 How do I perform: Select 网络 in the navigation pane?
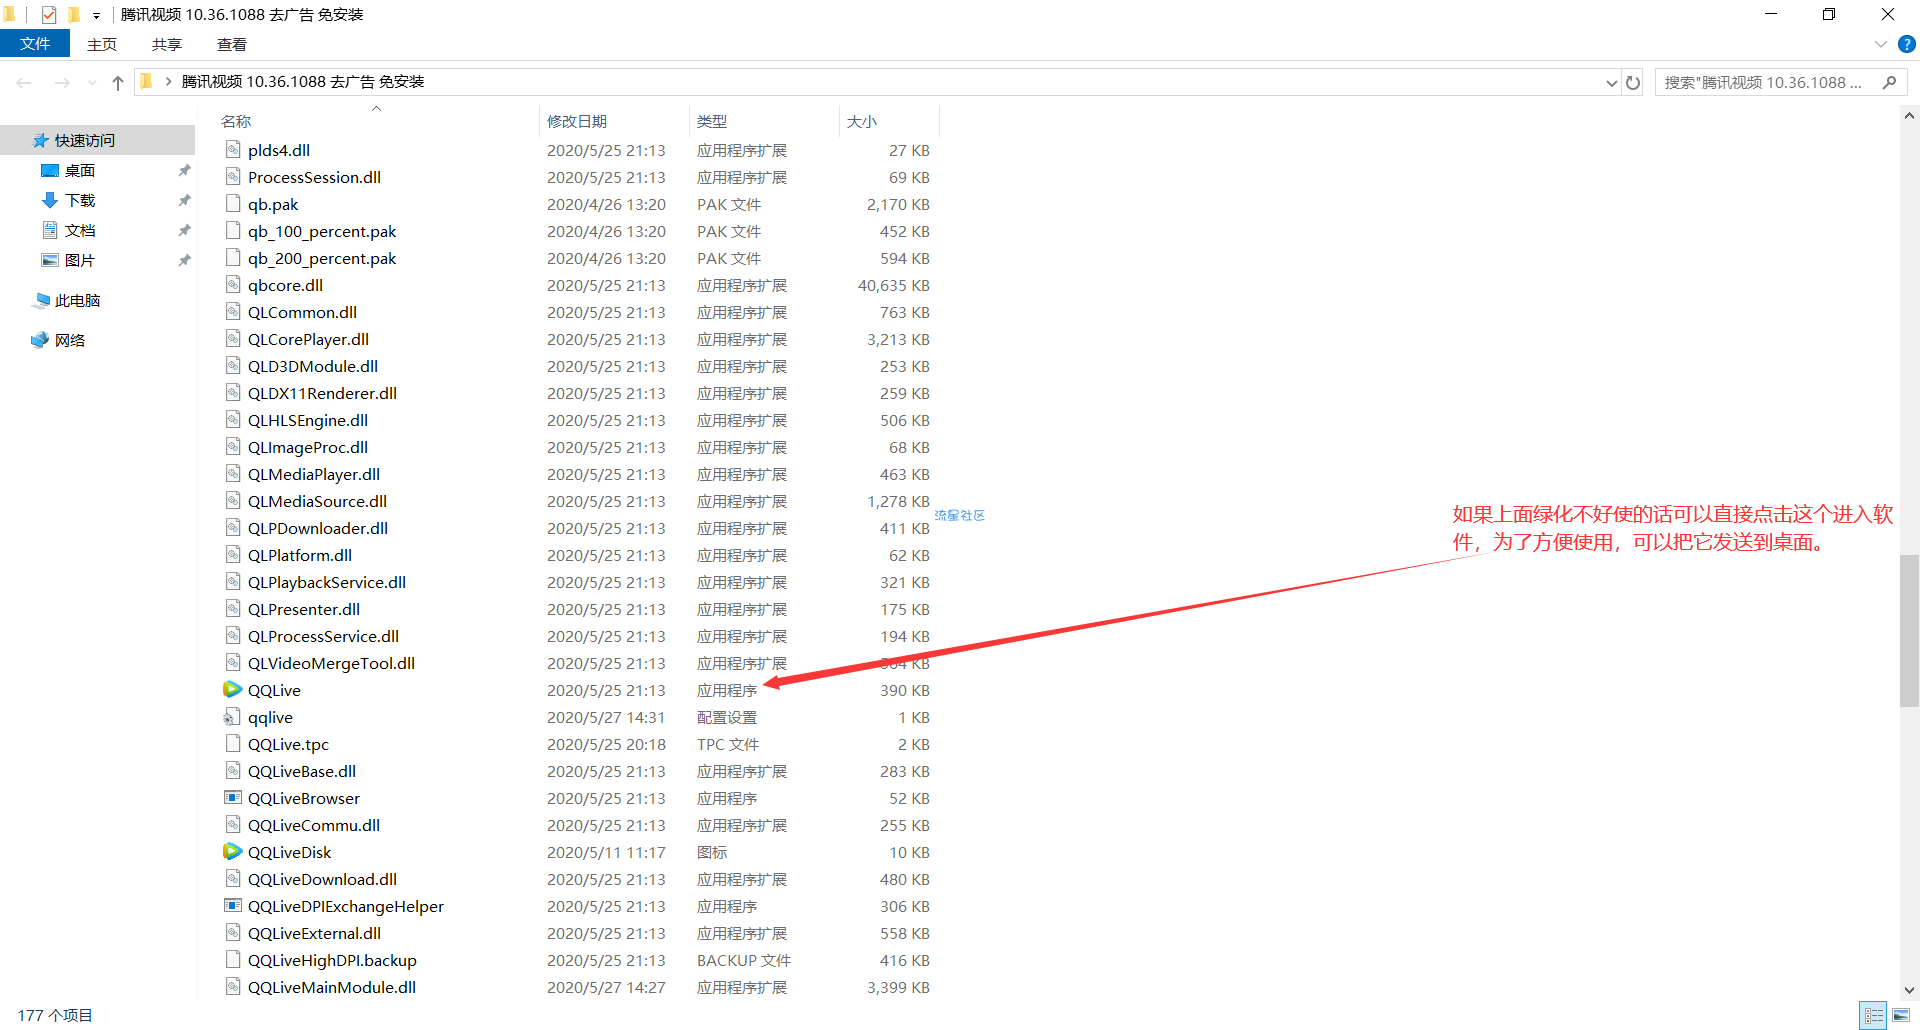coord(70,341)
